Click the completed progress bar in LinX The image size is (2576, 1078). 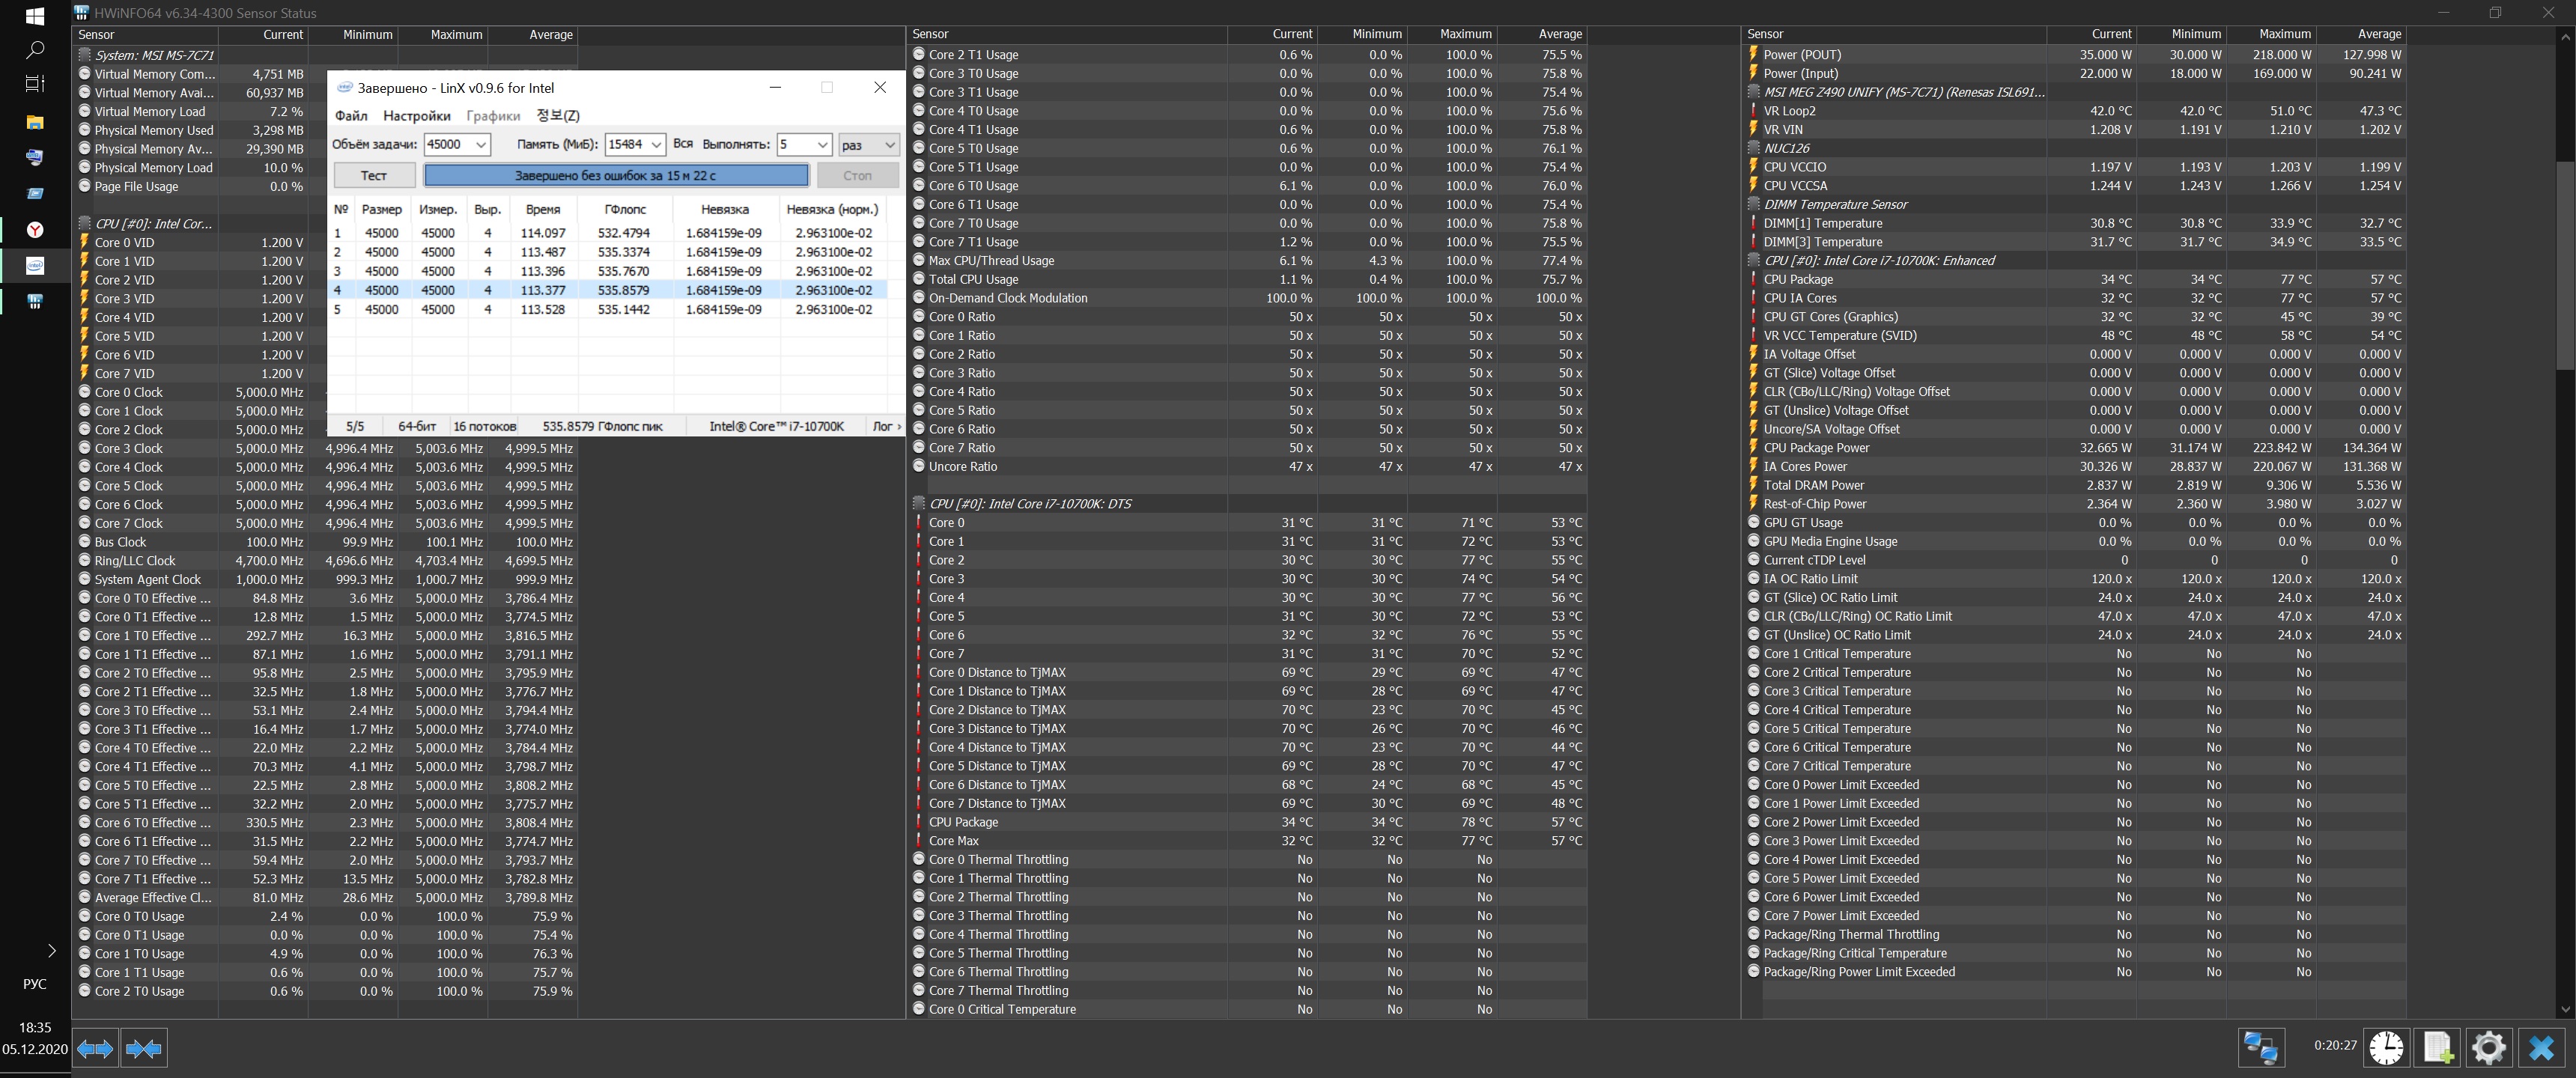coord(616,175)
